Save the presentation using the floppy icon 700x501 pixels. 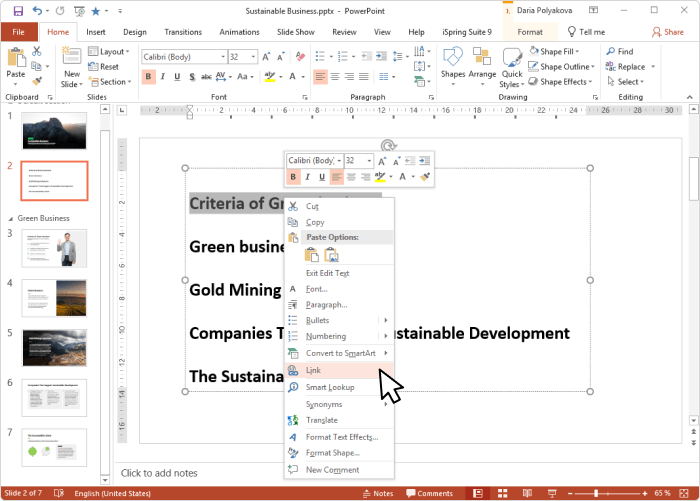(18, 11)
